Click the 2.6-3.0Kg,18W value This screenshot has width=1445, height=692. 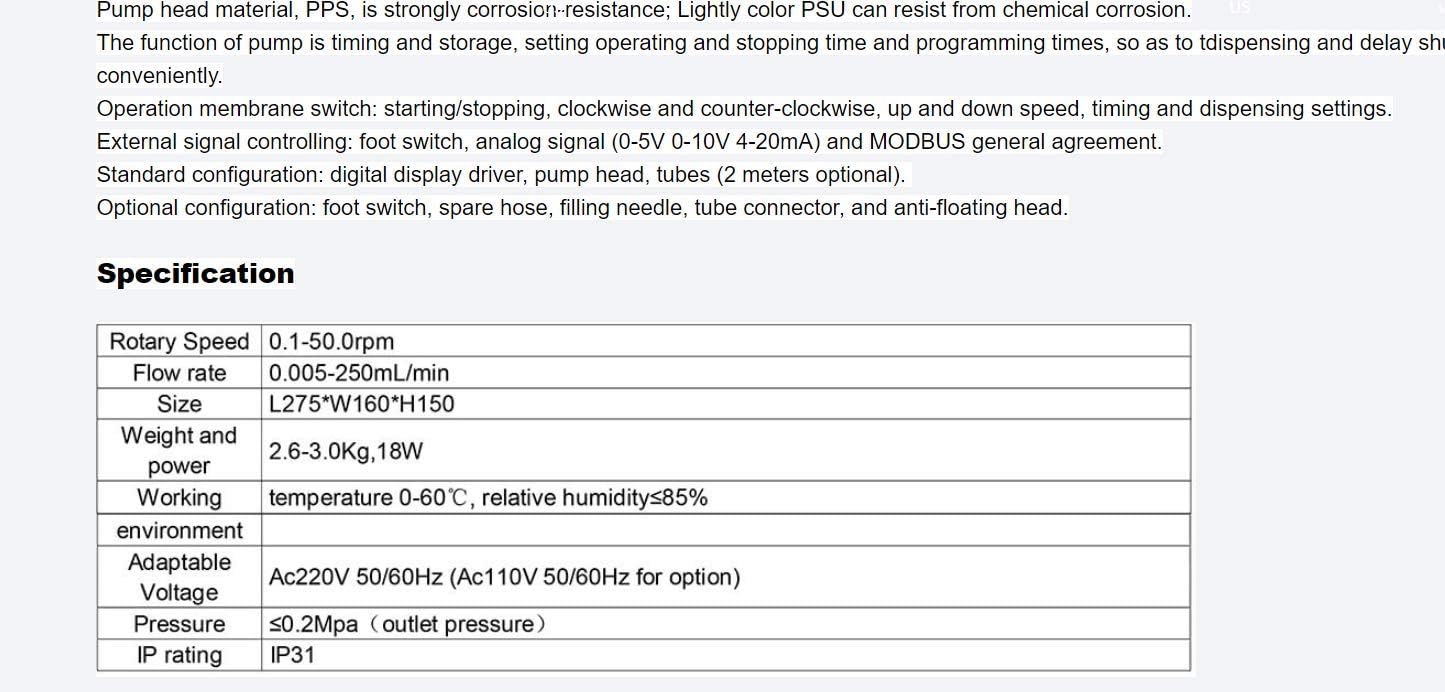(x=346, y=451)
